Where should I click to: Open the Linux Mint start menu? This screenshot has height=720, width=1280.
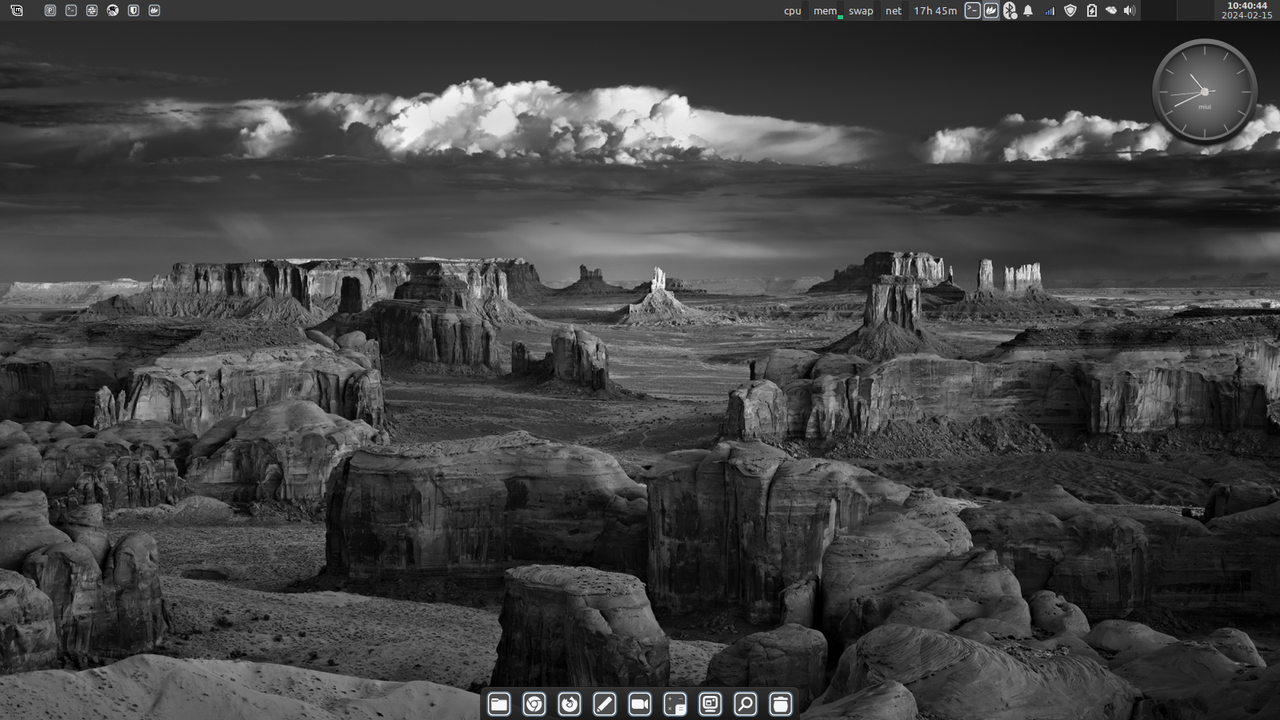point(17,10)
